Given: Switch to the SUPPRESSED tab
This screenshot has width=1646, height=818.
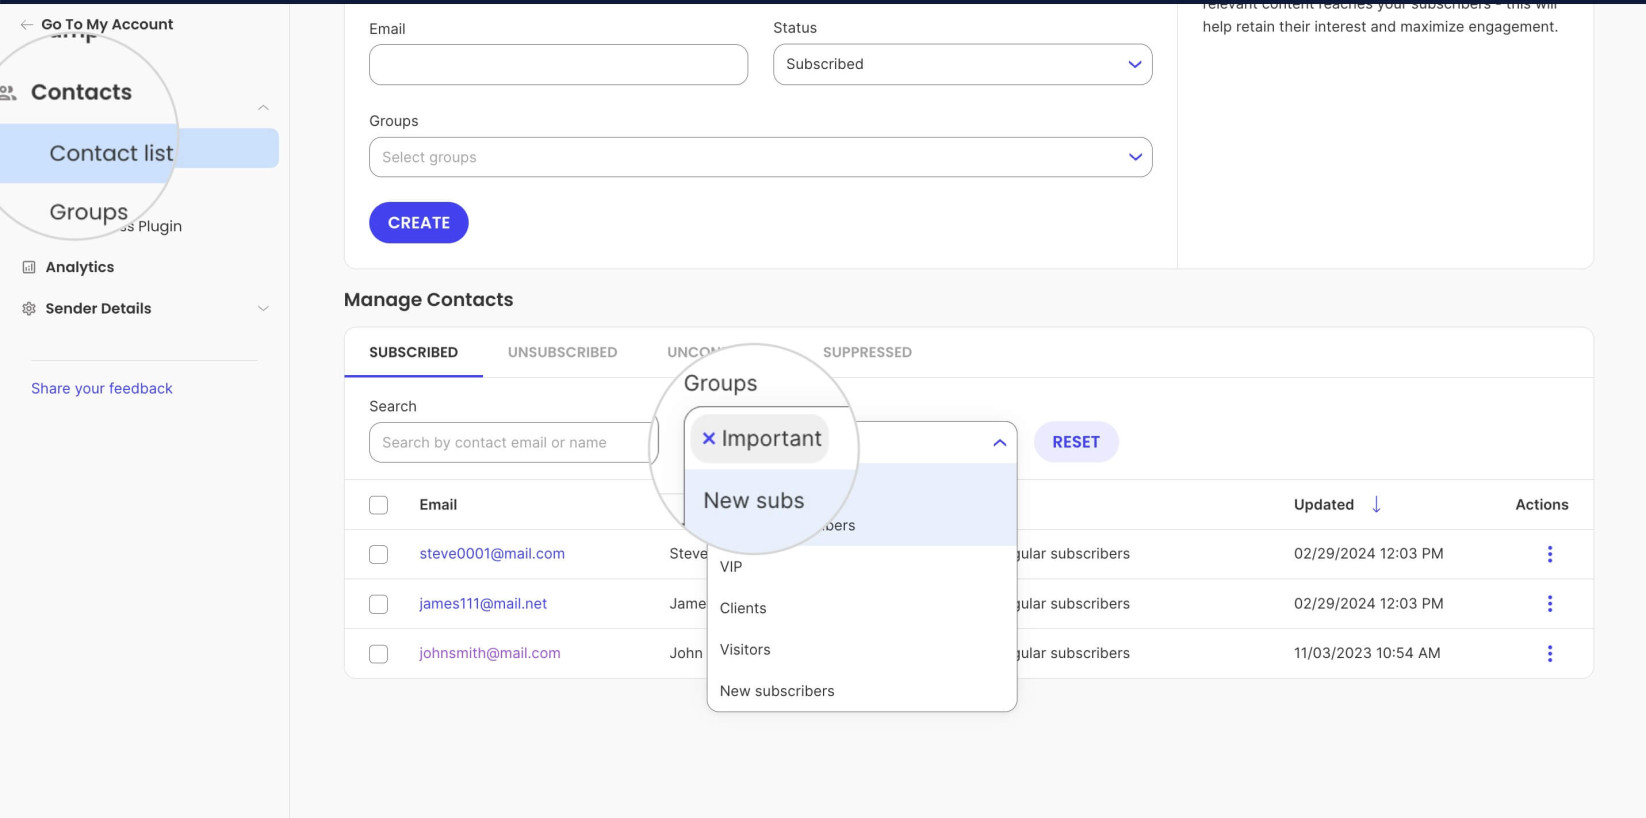Looking at the screenshot, I should click(867, 352).
